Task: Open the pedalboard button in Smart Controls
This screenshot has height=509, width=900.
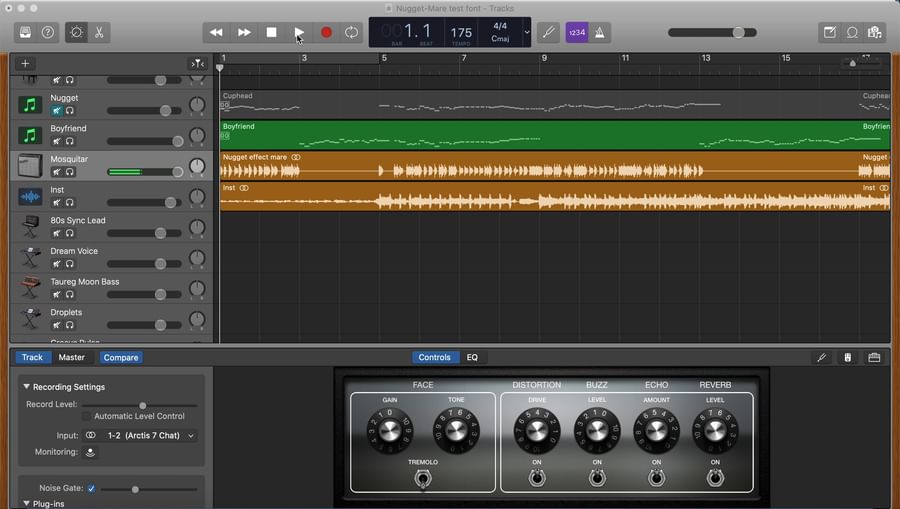Action: (874, 358)
